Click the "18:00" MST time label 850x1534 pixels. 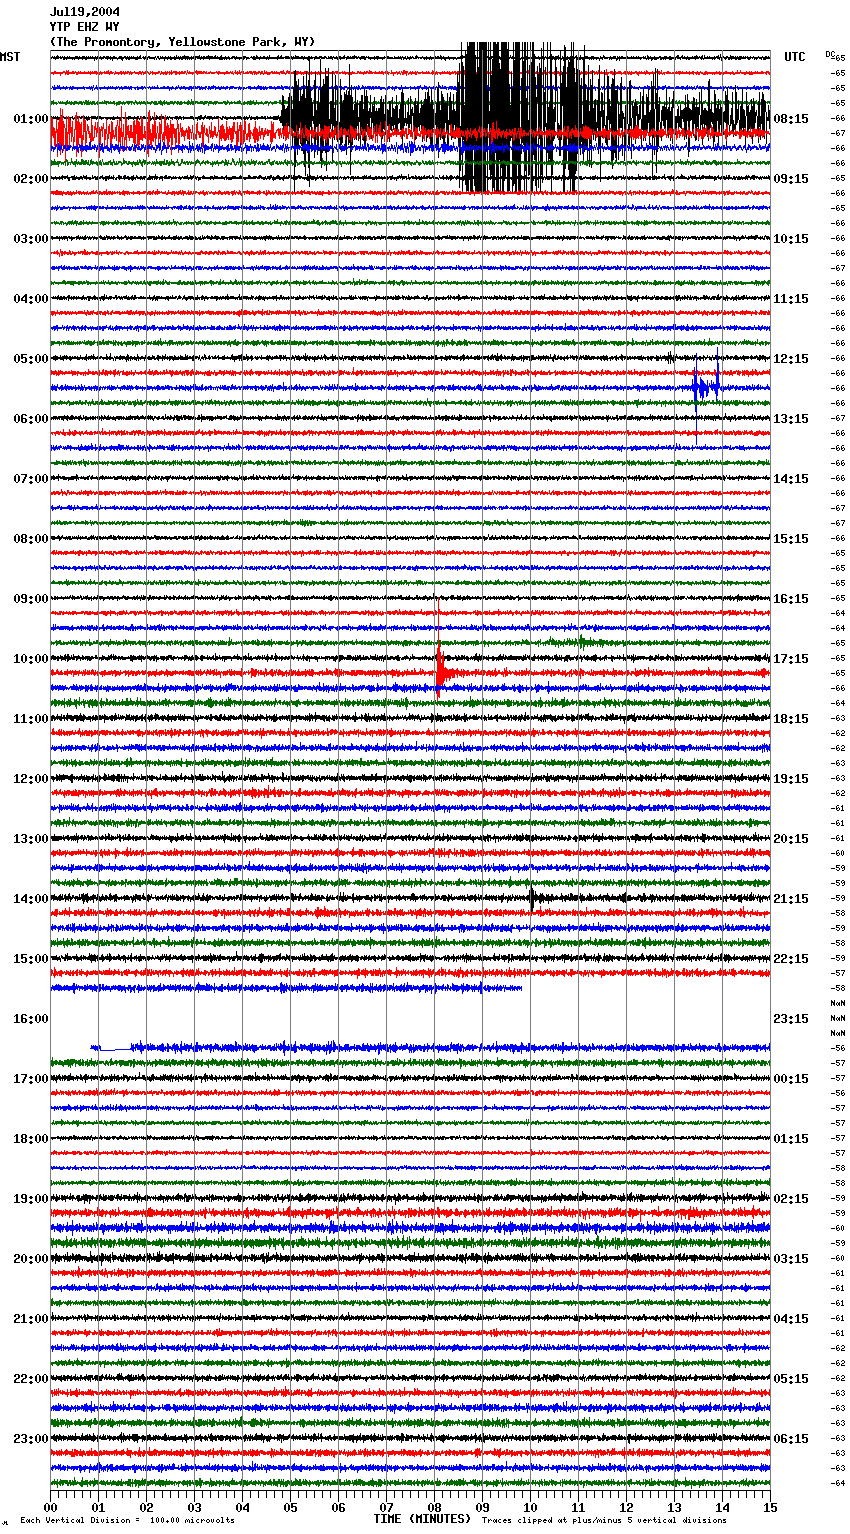click(31, 1138)
